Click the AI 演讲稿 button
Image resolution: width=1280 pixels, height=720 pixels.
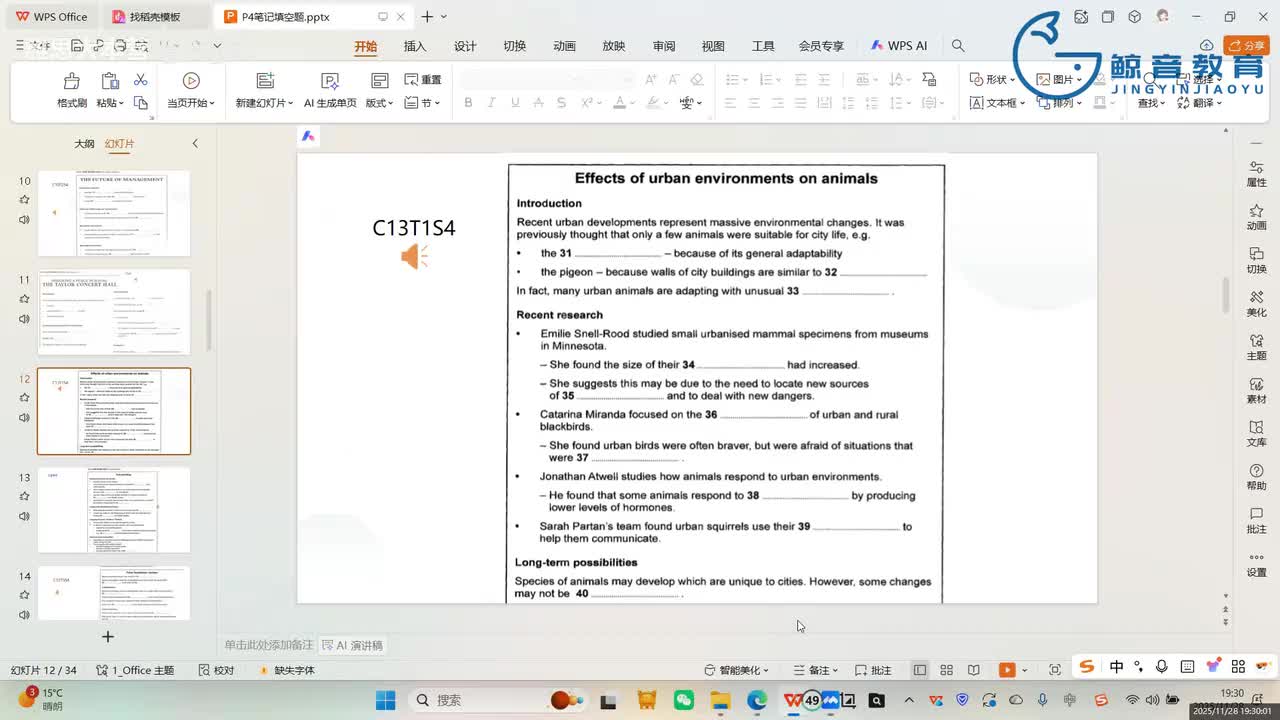tap(353, 646)
